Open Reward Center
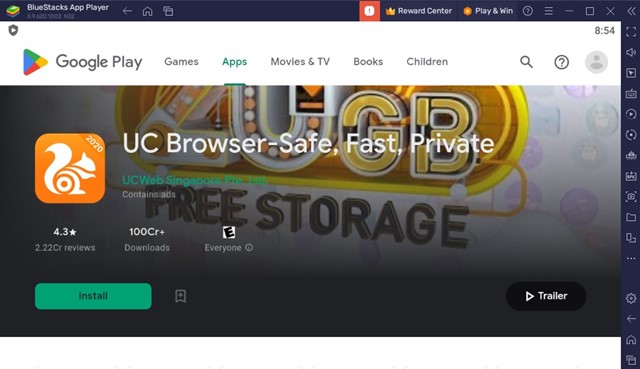Image resolution: width=640 pixels, height=369 pixels. point(419,11)
